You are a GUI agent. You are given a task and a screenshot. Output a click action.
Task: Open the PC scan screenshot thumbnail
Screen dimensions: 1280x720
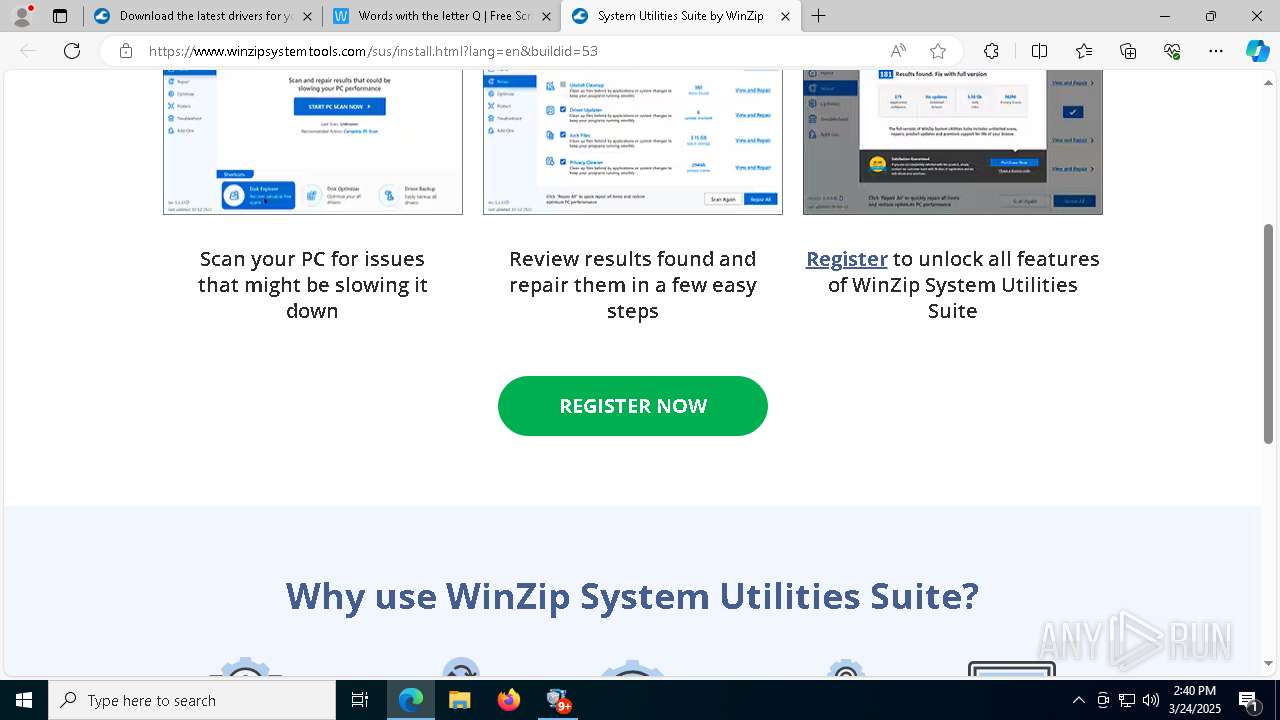pos(313,142)
